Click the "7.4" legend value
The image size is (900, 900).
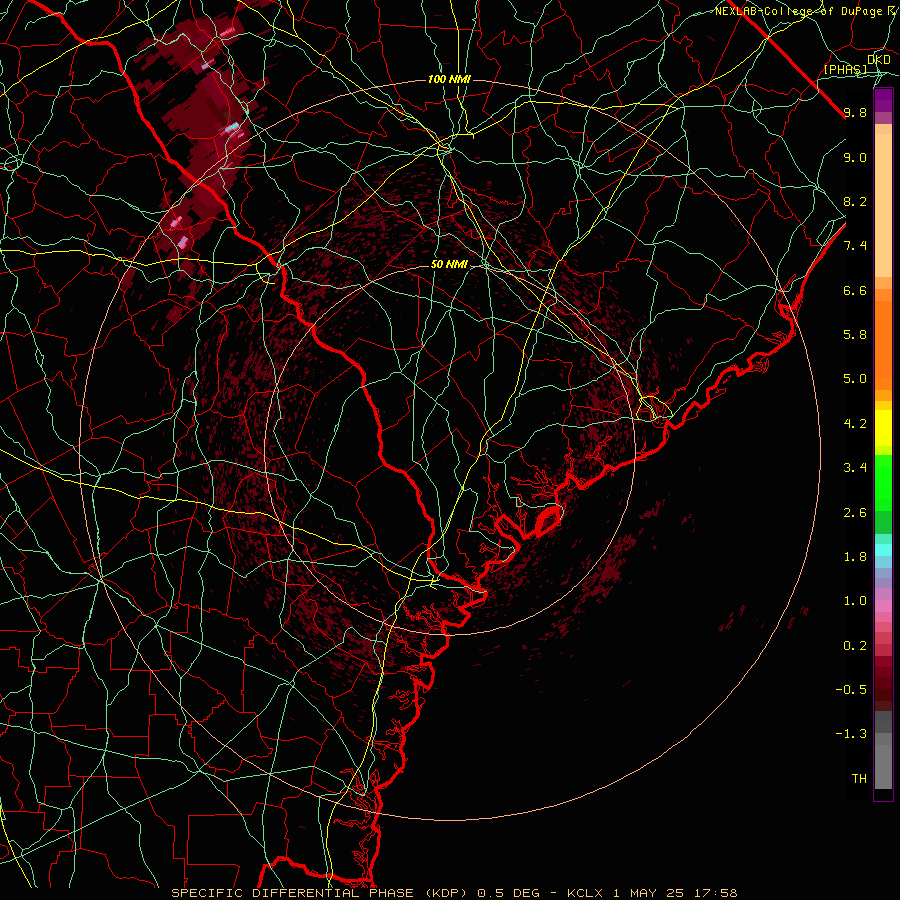pyautogui.click(x=855, y=246)
